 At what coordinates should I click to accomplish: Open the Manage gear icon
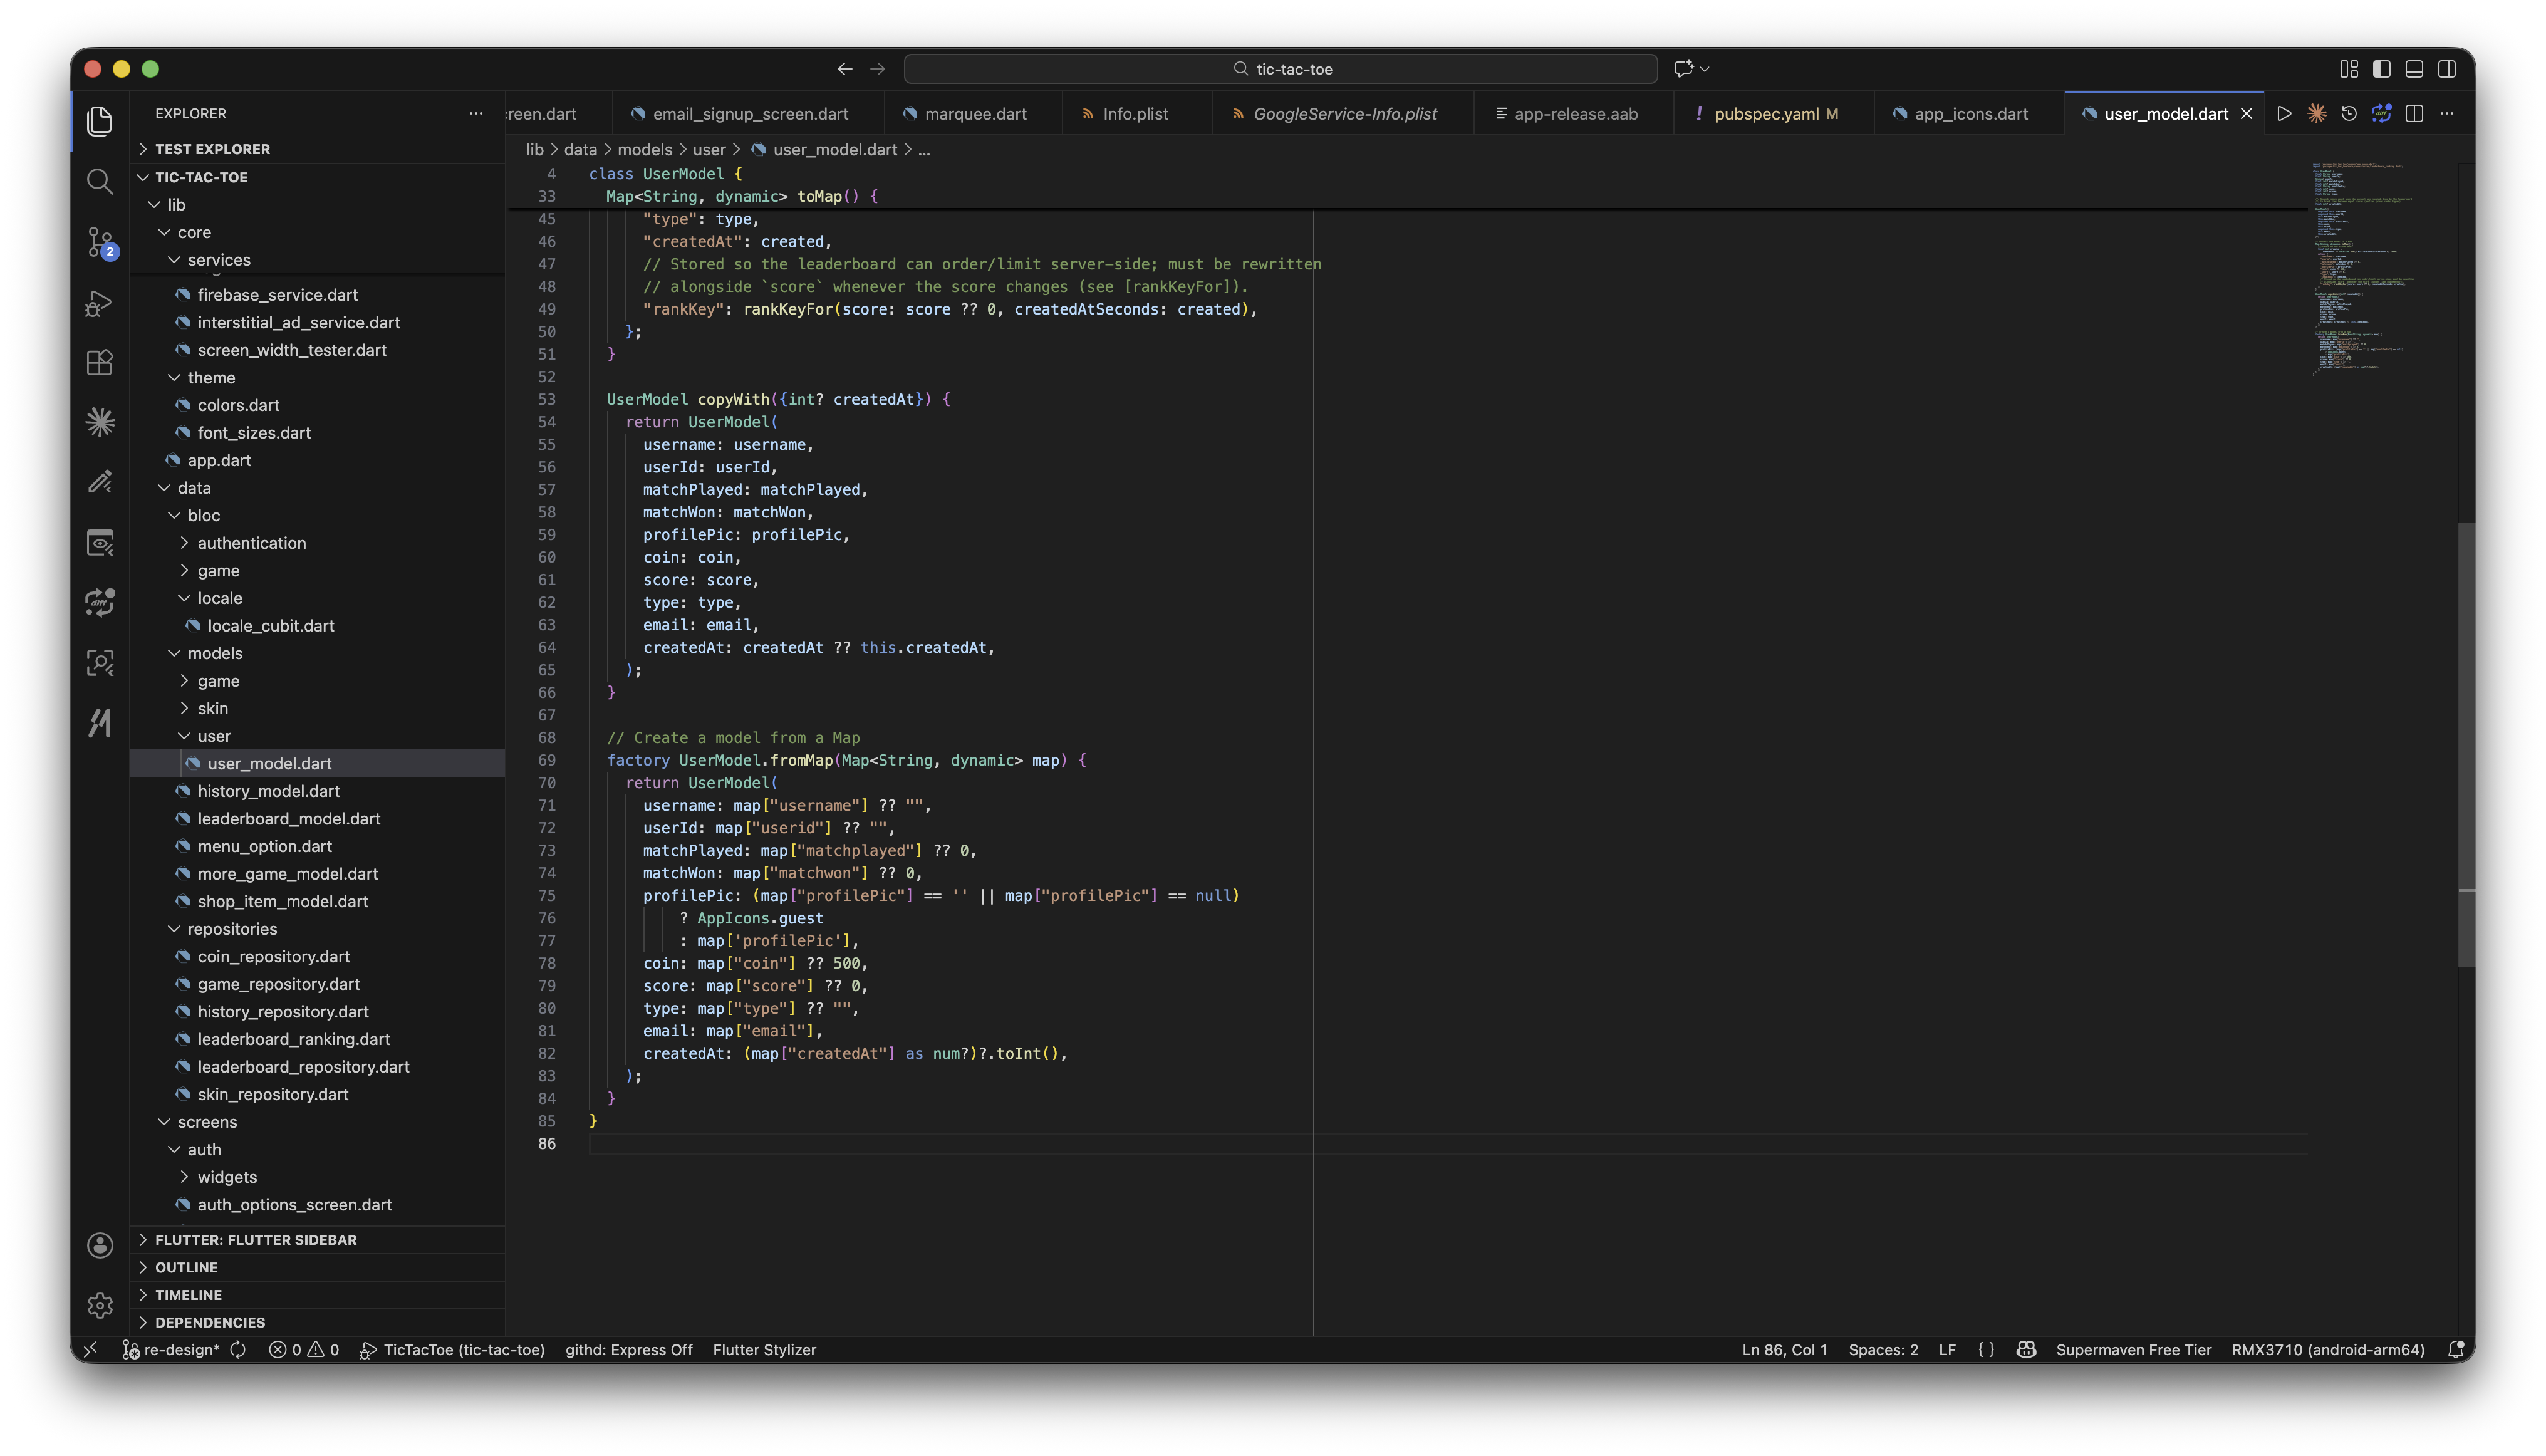pos(99,1305)
